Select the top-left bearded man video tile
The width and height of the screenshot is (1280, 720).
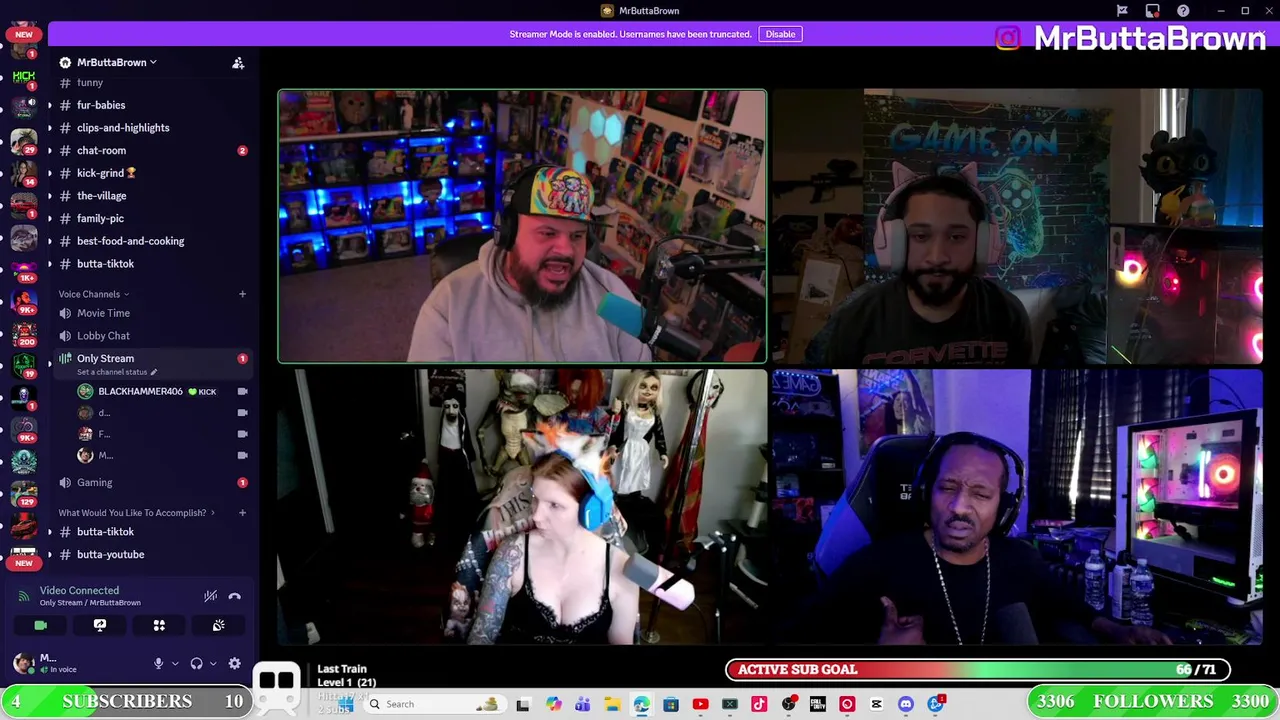pos(522,226)
